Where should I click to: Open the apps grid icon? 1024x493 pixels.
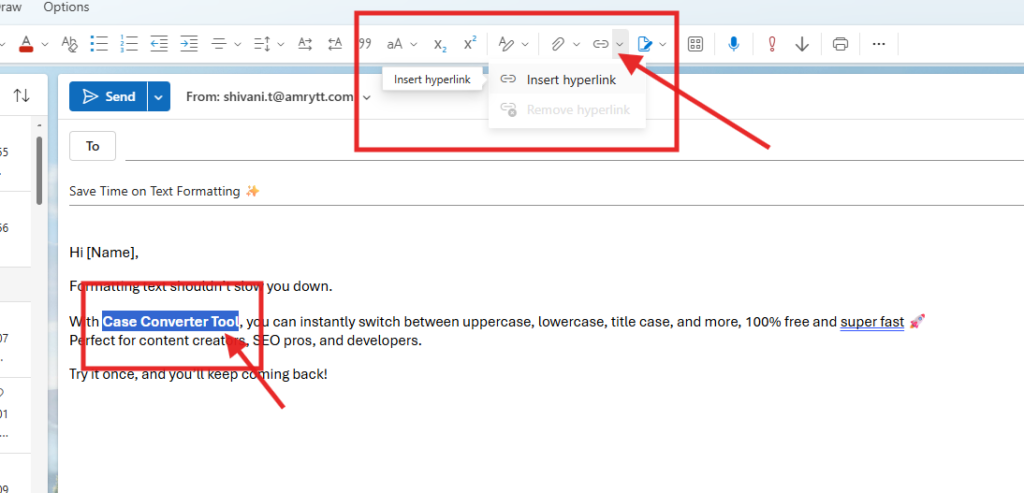(696, 44)
